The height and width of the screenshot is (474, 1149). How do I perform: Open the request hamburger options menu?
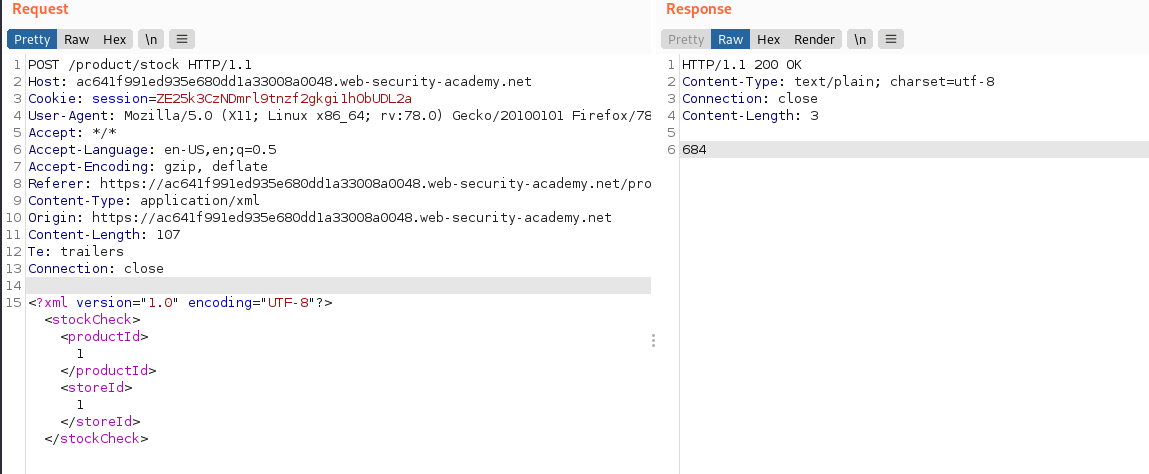click(181, 40)
